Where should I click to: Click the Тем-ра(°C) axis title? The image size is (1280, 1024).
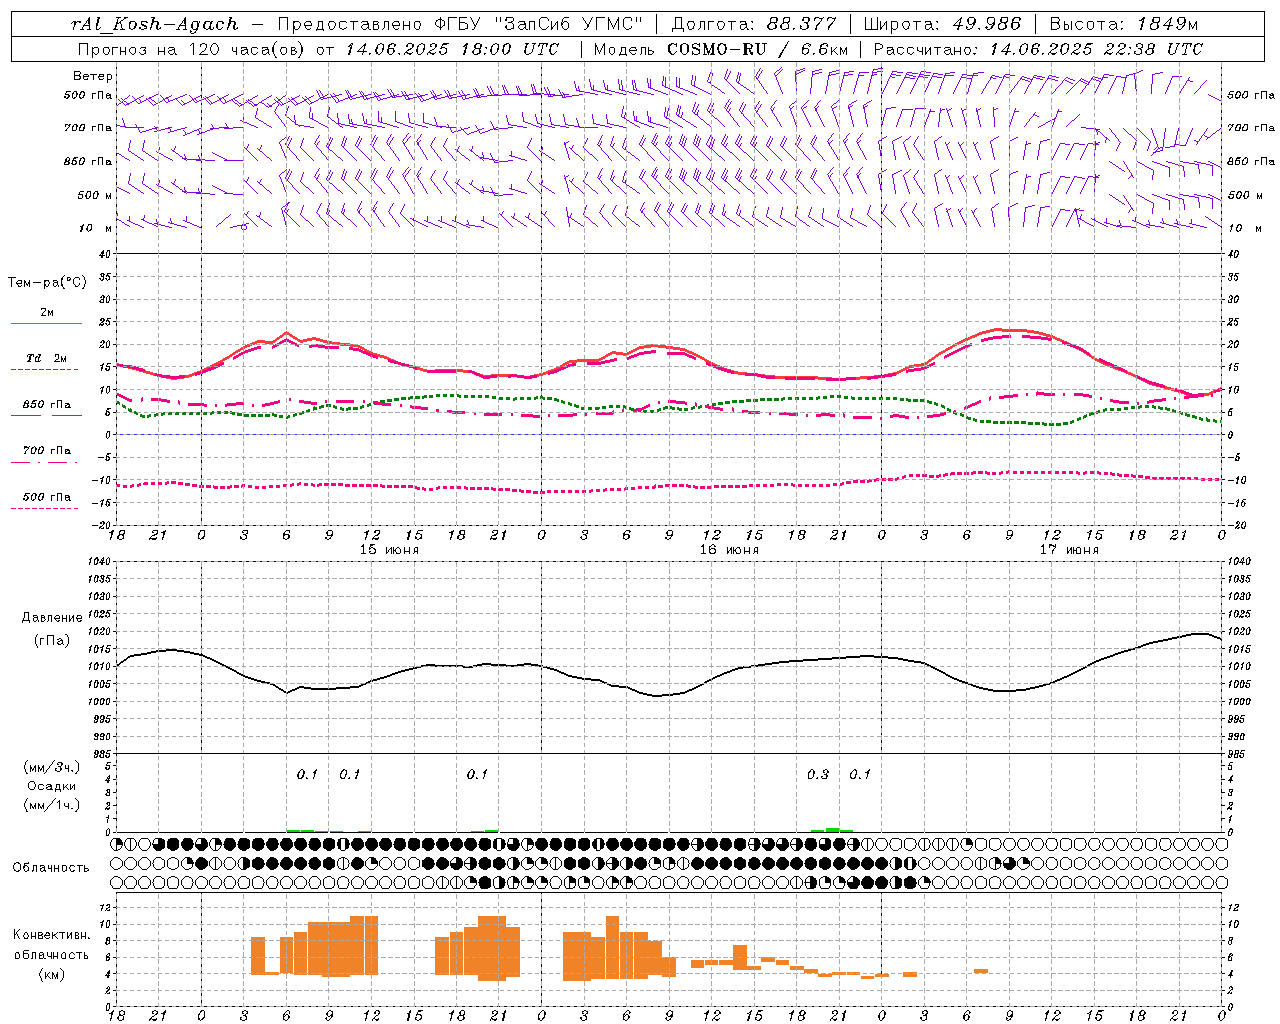pyautogui.click(x=47, y=283)
